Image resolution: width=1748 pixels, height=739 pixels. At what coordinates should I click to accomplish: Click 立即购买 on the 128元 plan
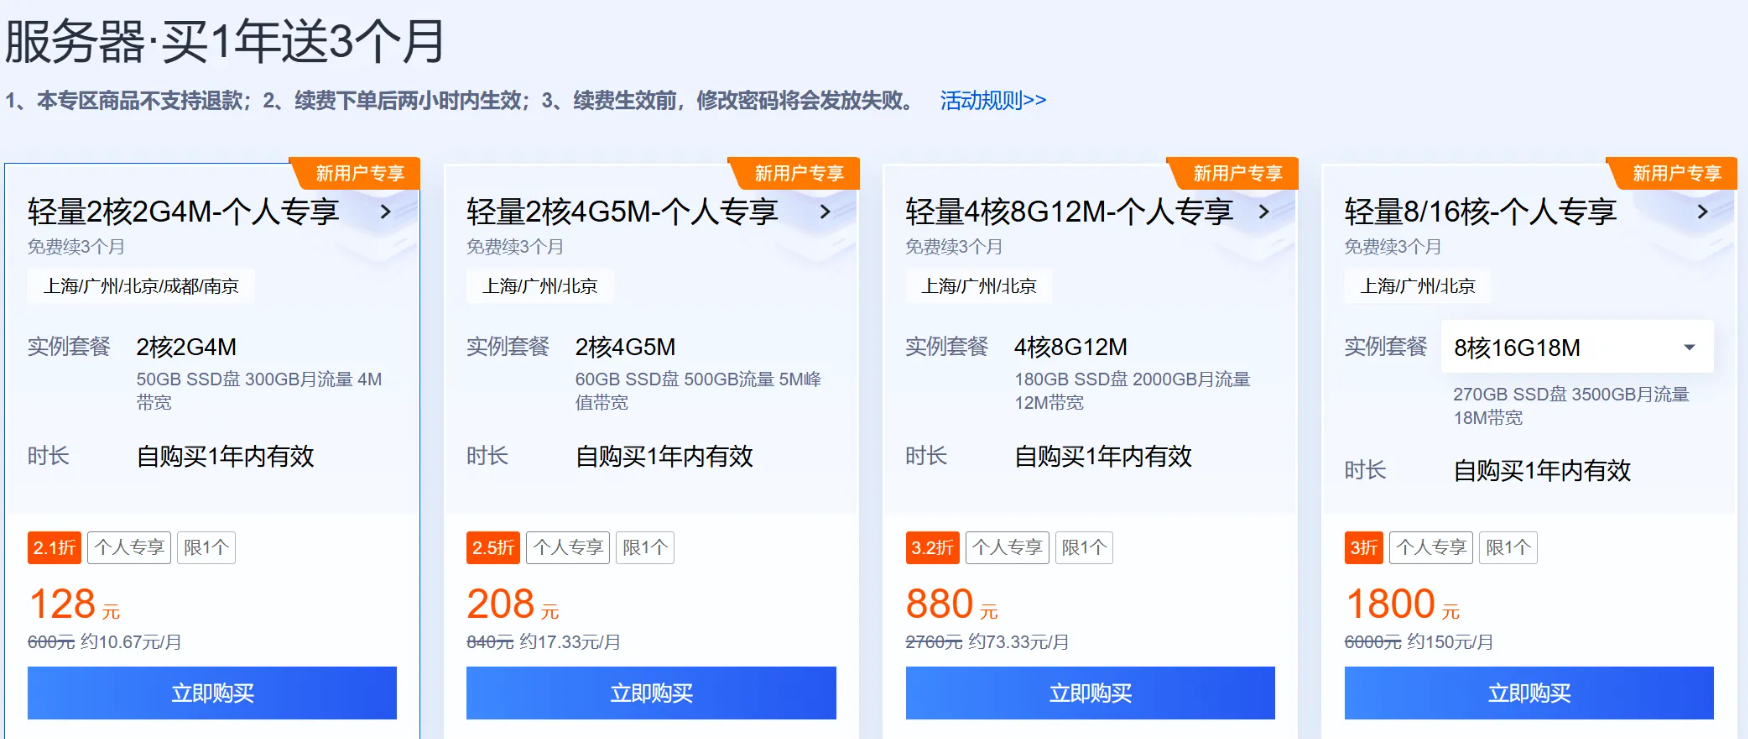pos(214,693)
